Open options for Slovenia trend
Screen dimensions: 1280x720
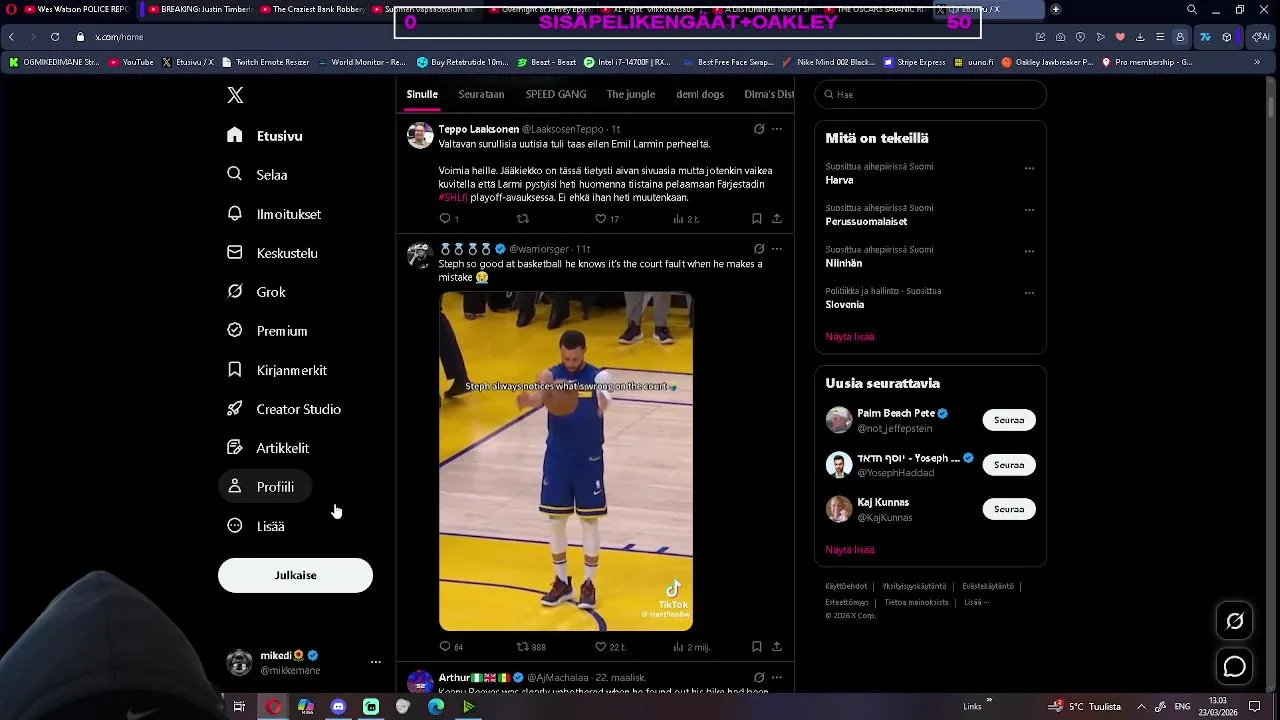1029,293
